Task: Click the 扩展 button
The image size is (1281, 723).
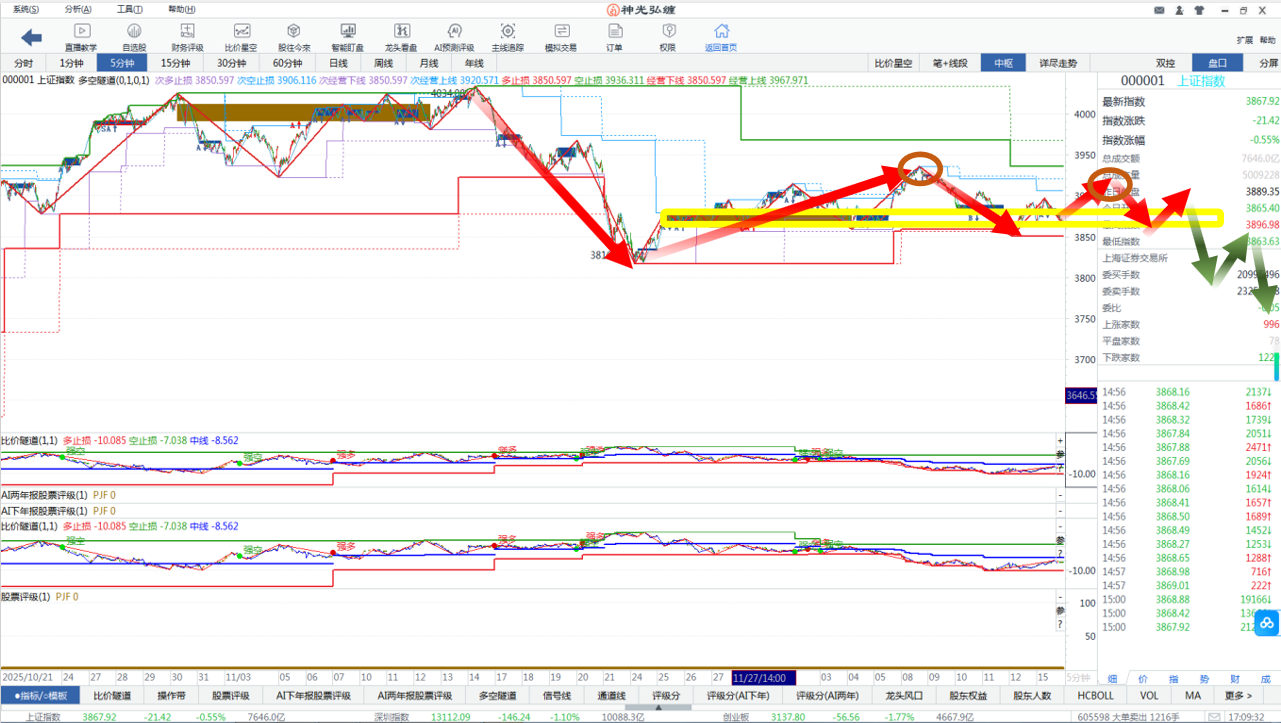Action: pos(1244,40)
